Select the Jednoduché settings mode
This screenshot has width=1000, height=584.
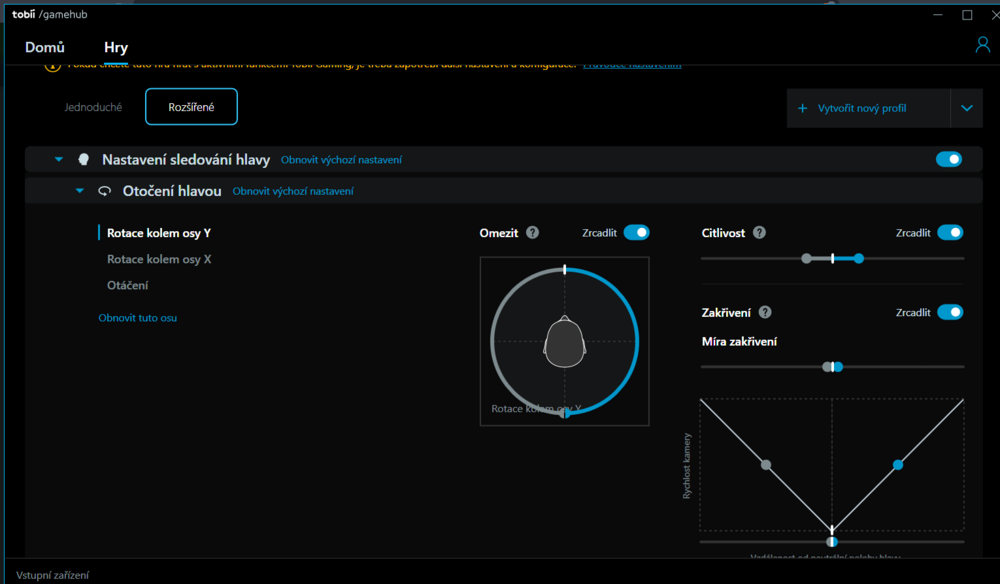[94, 107]
